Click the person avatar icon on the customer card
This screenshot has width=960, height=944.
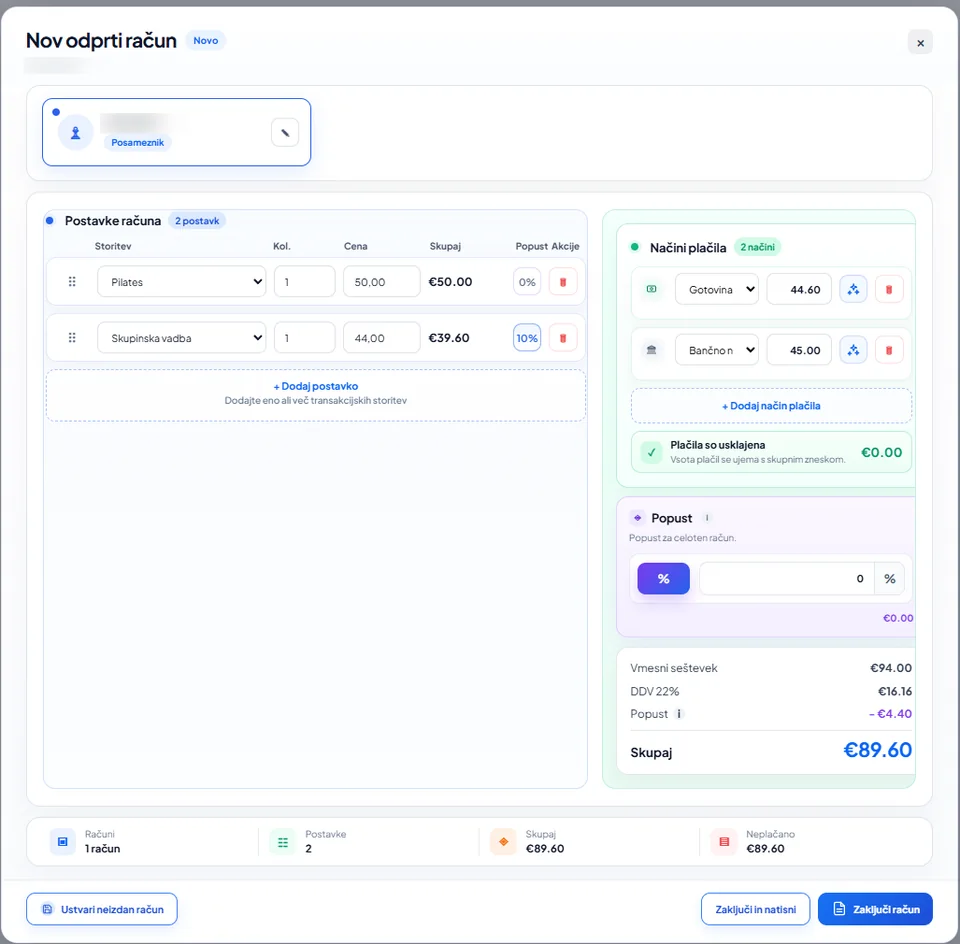click(x=75, y=132)
